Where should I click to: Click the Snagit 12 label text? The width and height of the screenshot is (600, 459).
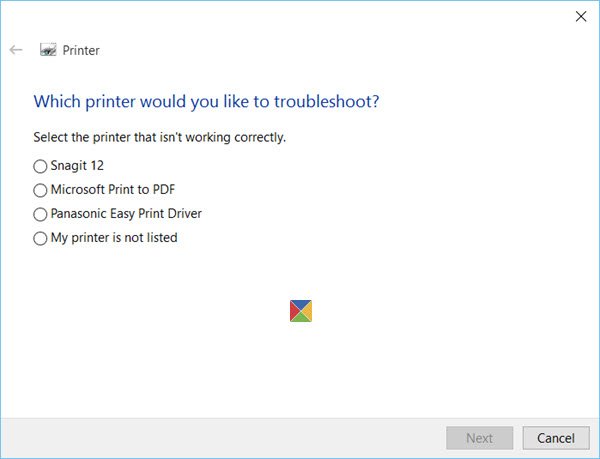coord(78,166)
